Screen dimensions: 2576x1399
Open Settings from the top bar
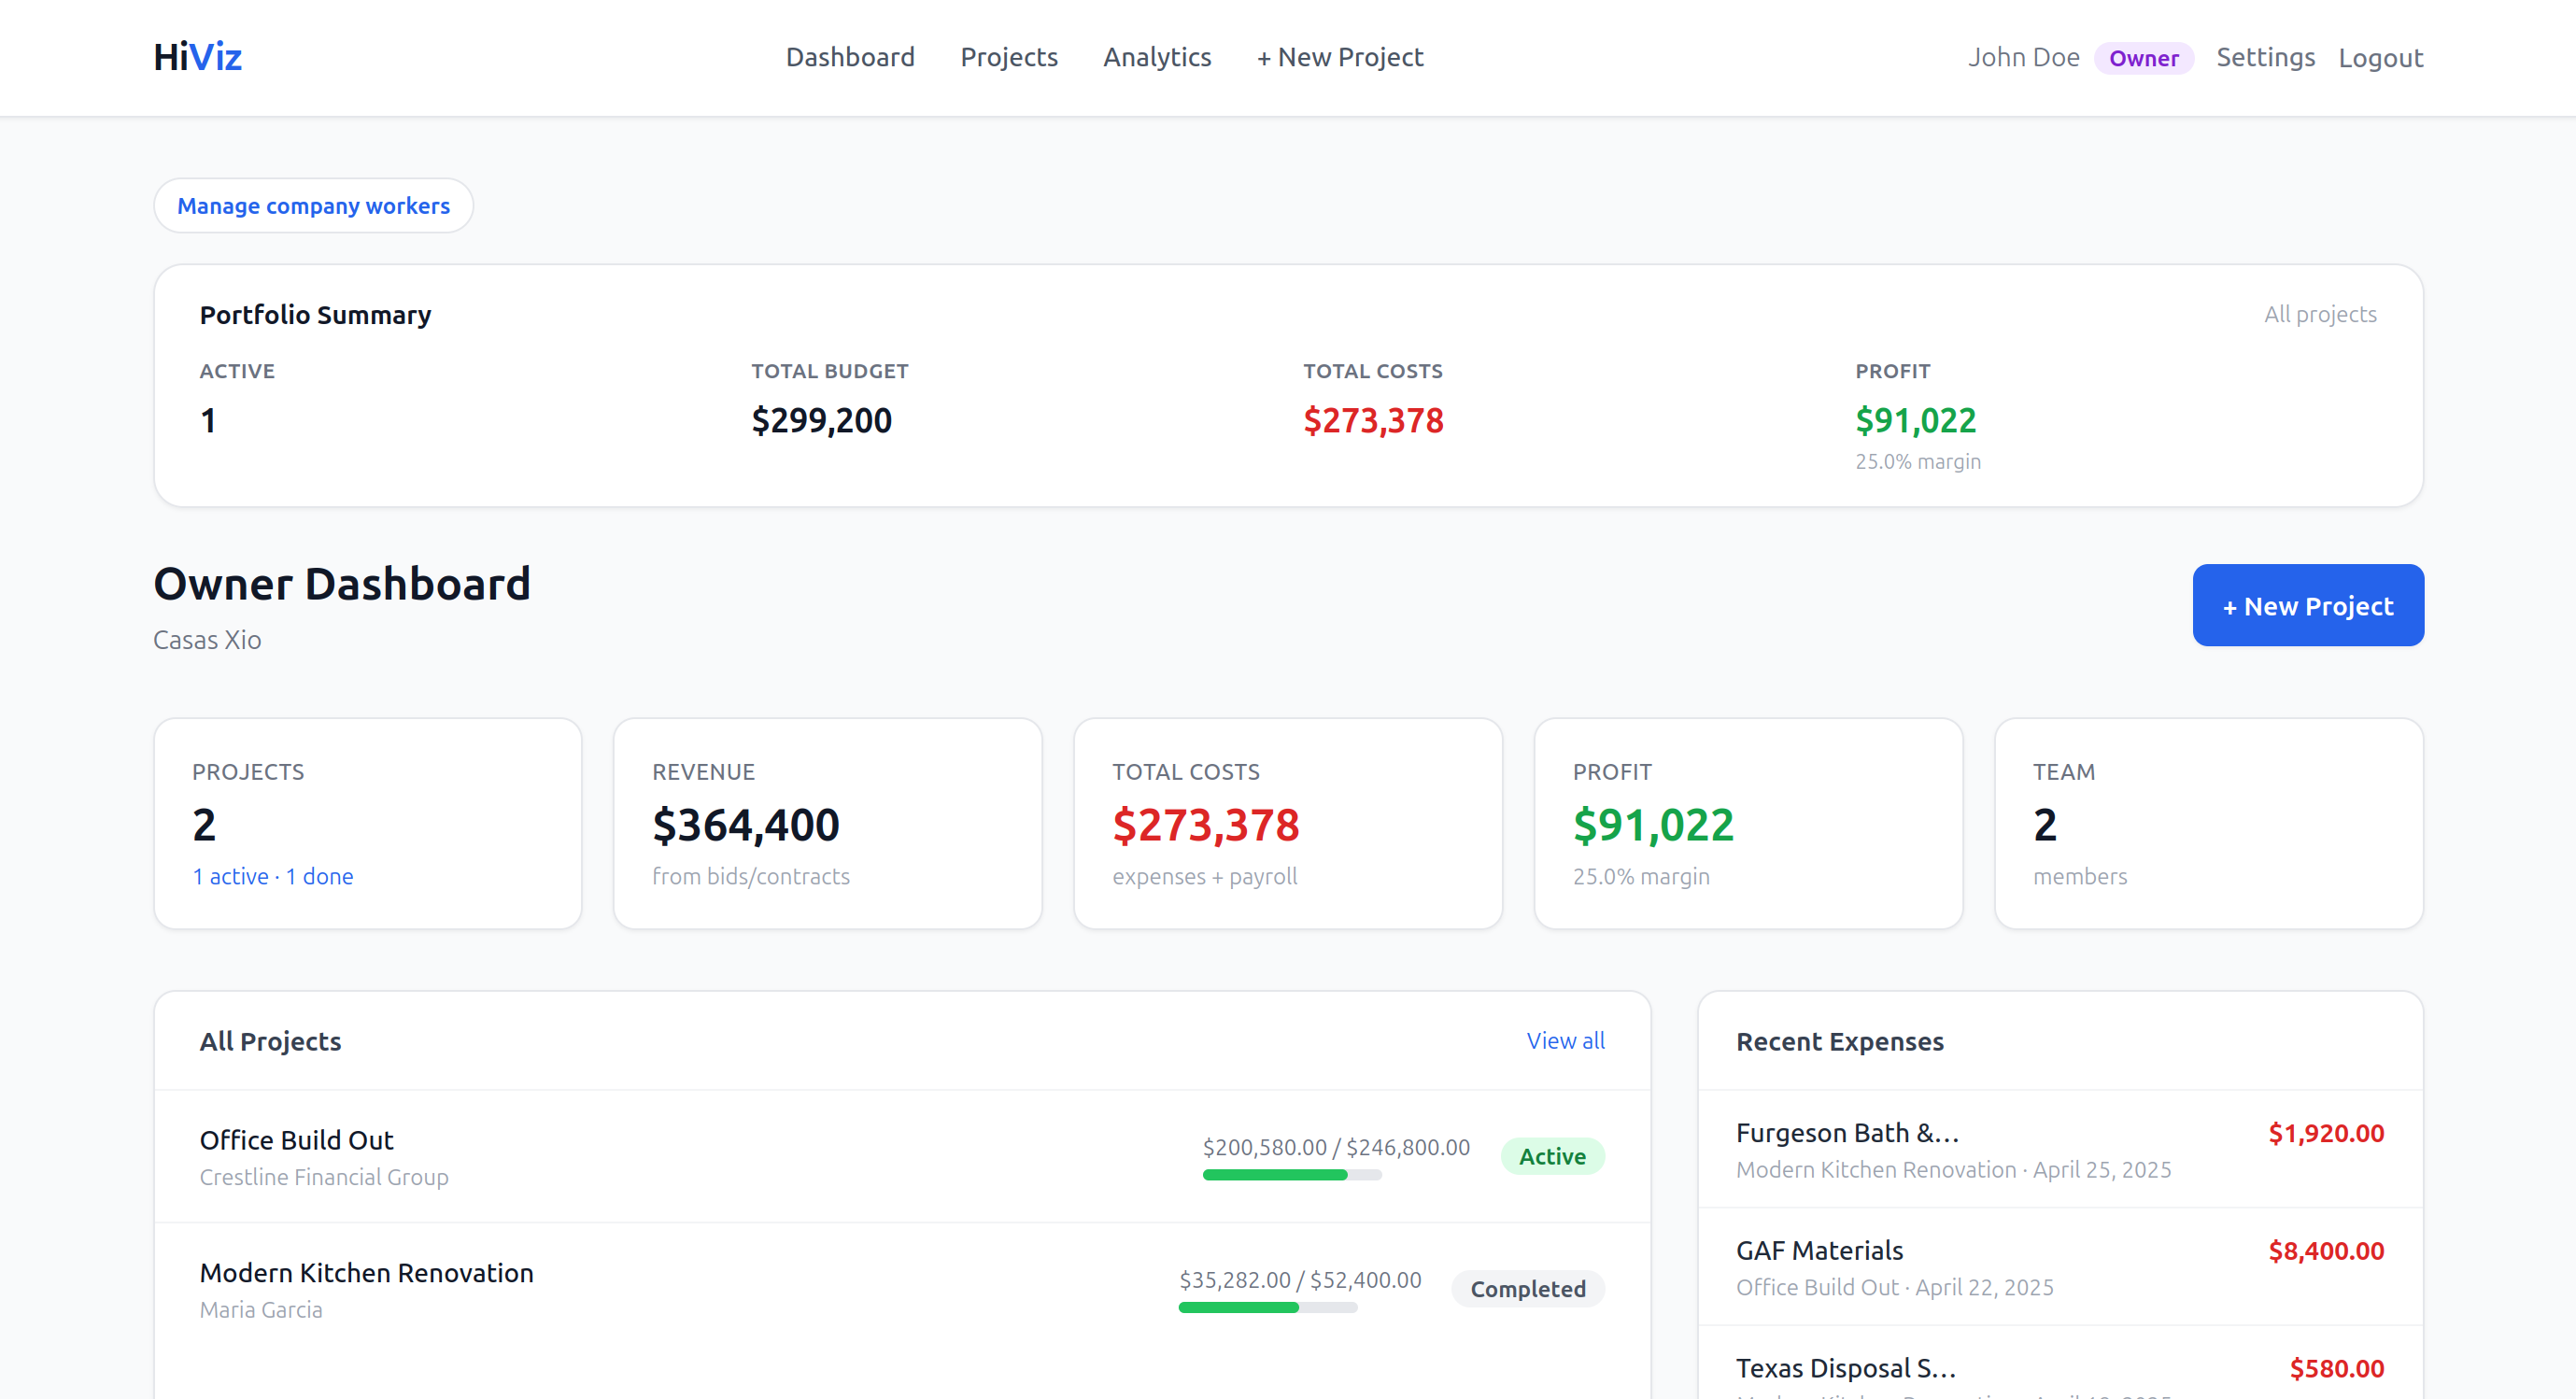[x=2265, y=57]
